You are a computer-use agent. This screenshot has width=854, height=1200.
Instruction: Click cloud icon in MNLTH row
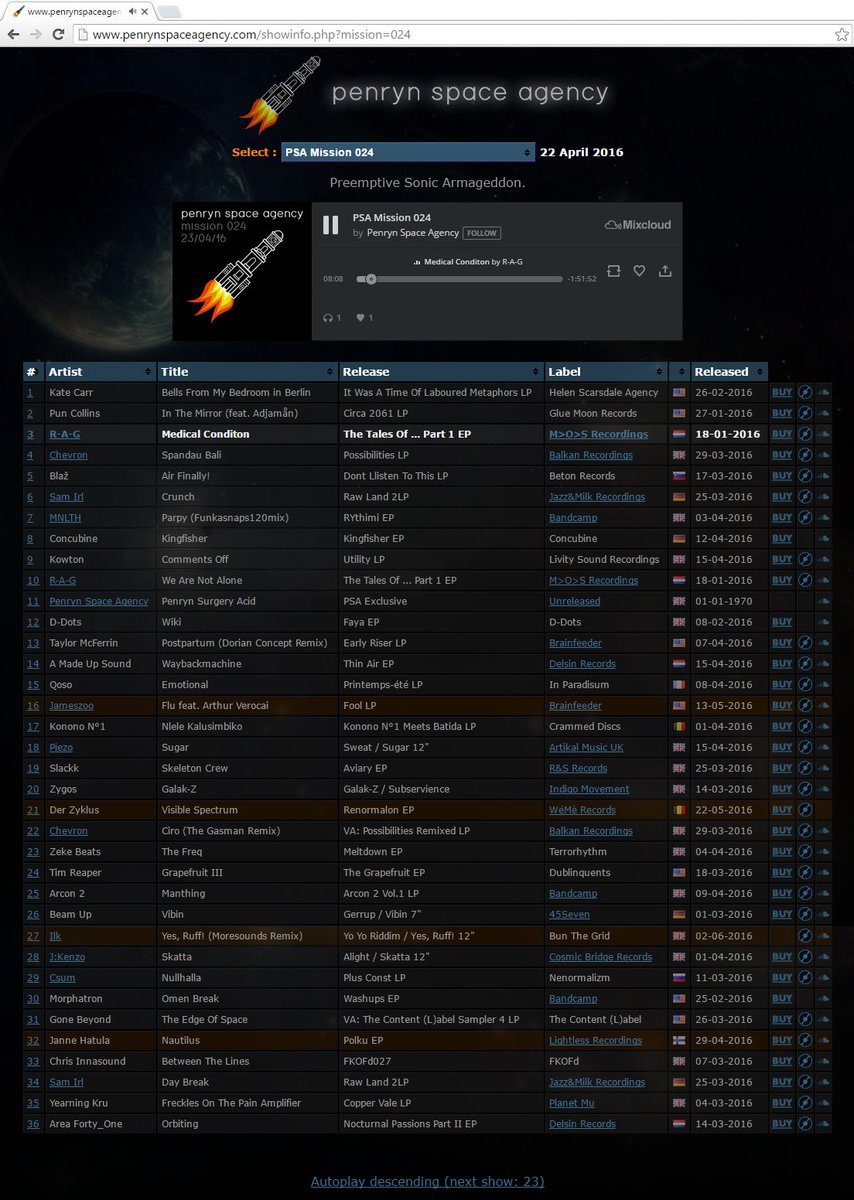point(824,517)
